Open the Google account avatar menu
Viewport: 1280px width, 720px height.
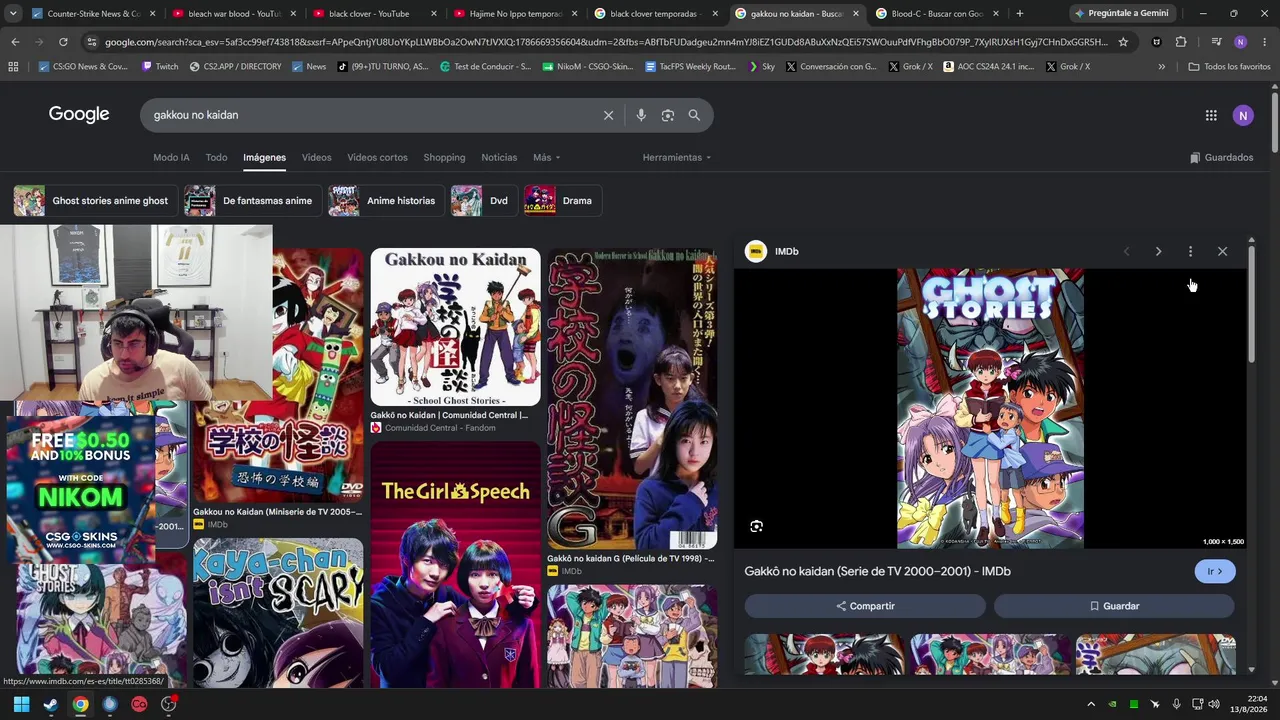1243,115
